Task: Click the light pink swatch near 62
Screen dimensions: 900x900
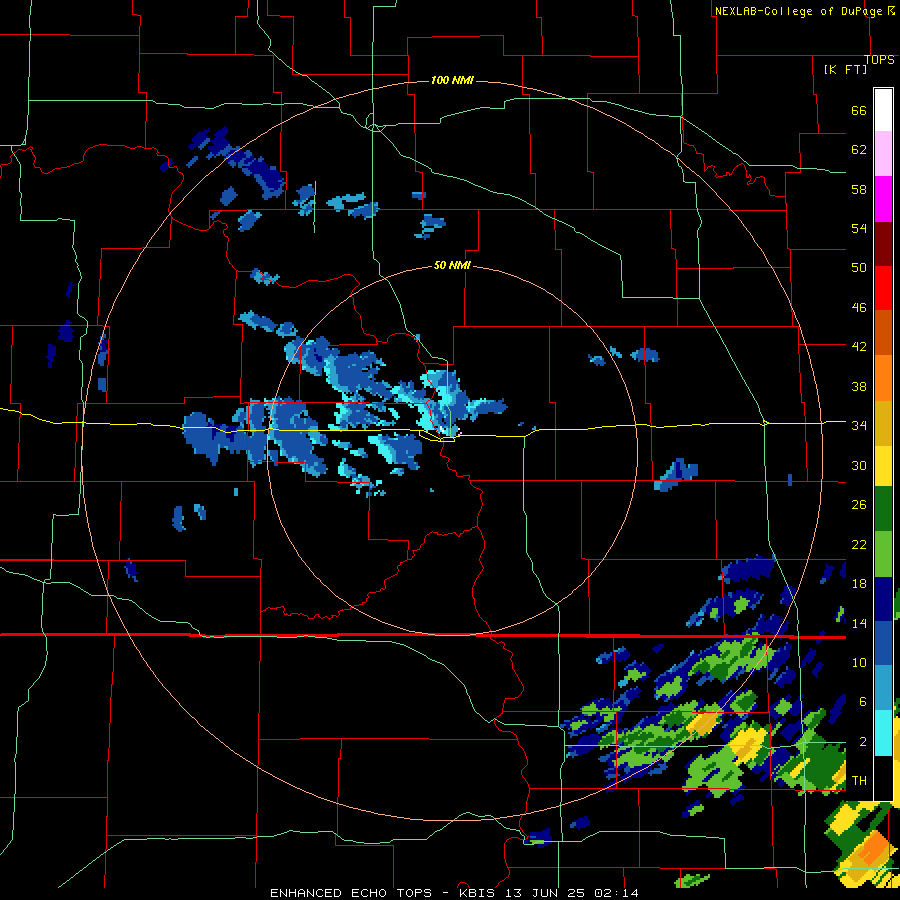Action: tap(883, 153)
